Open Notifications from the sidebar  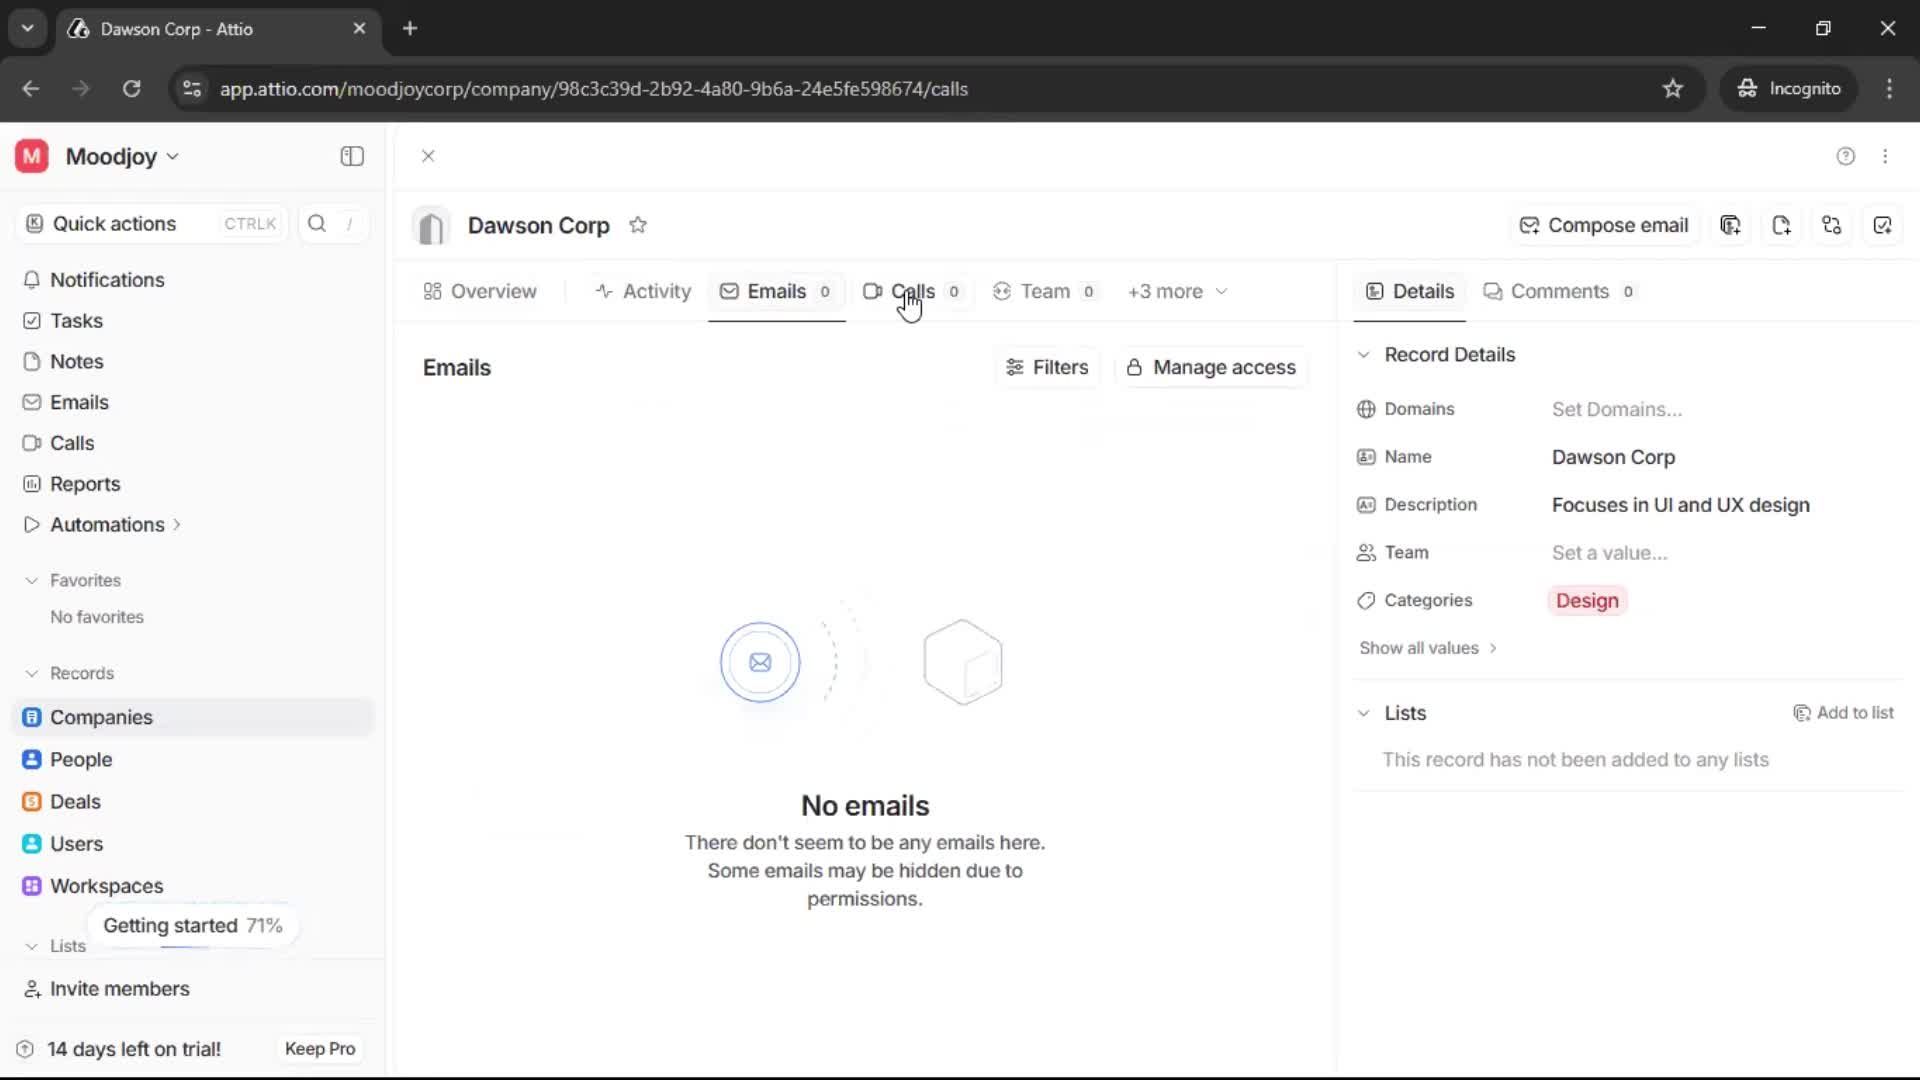[x=108, y=280]
